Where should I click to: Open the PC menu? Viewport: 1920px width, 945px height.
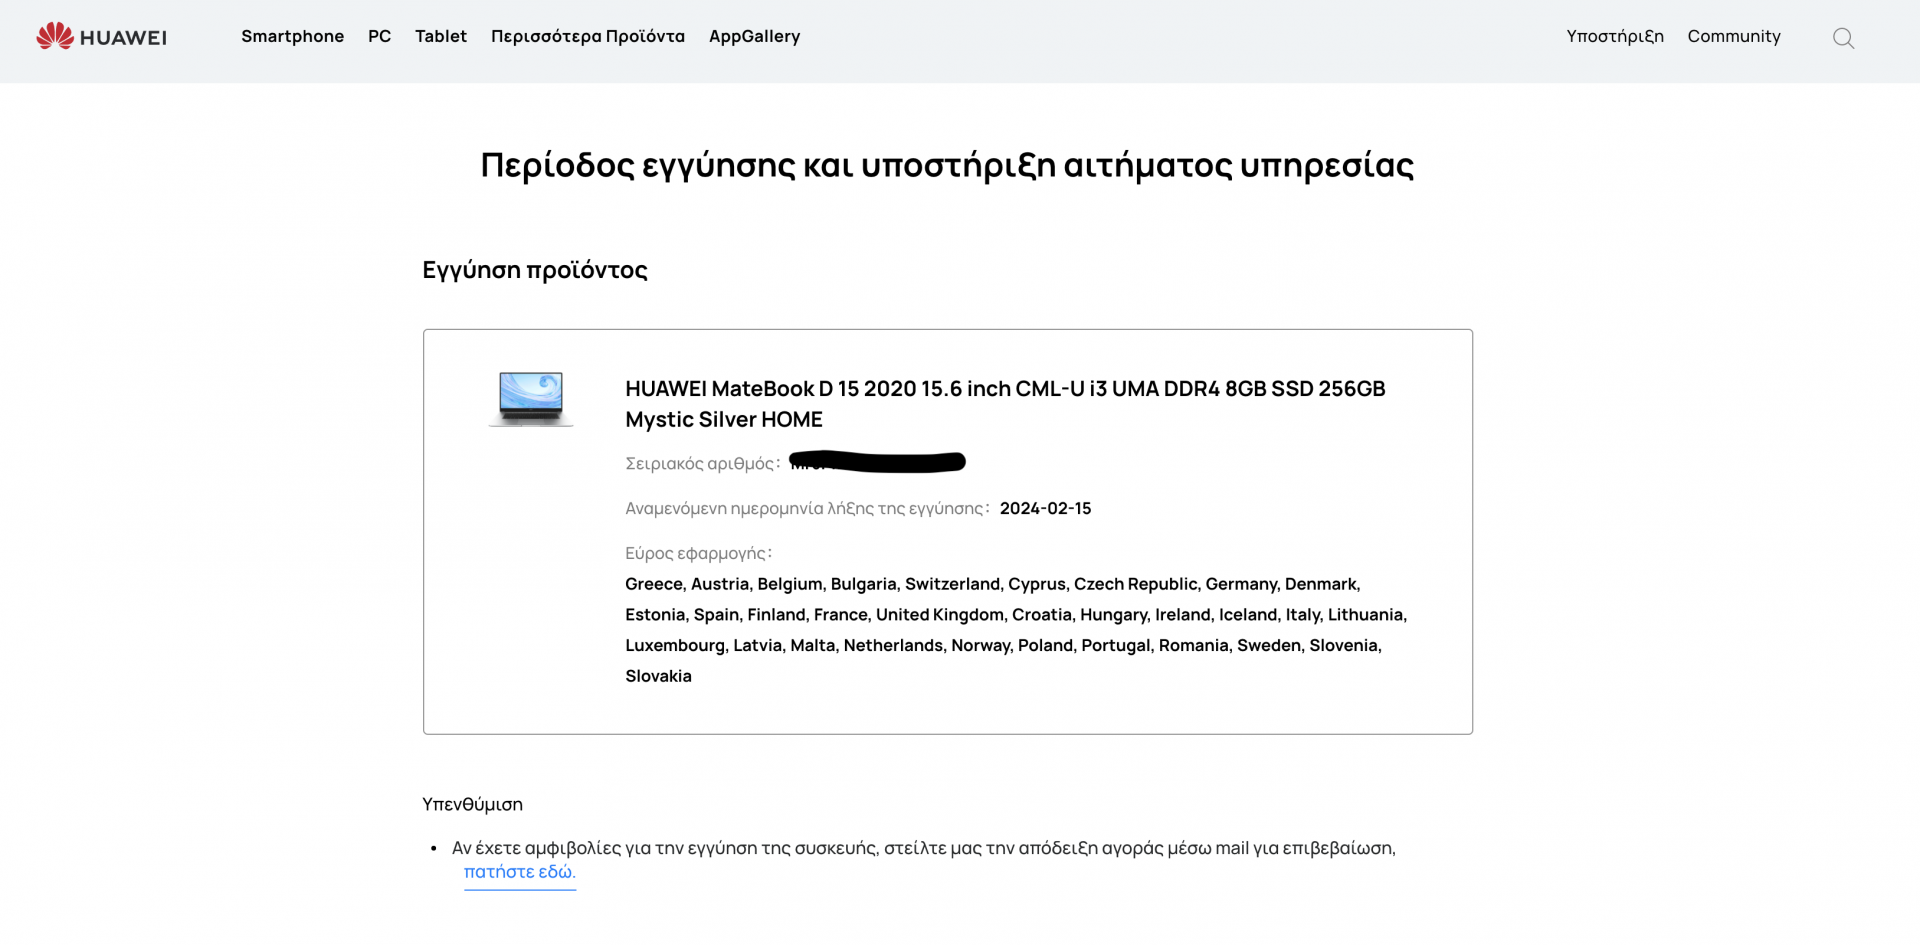pyautogui.click(x=379, y=36)
